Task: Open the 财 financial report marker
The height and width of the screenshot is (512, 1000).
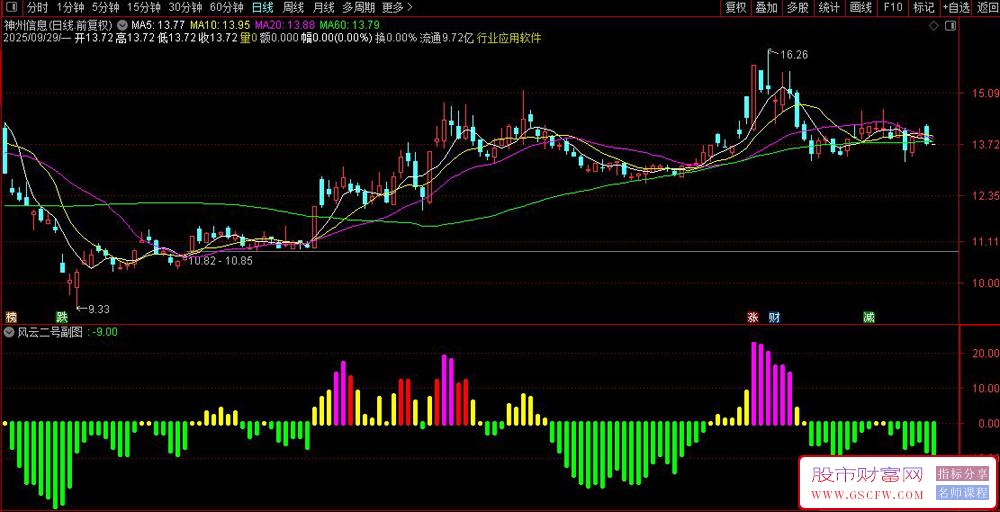Action: (775, 317)
